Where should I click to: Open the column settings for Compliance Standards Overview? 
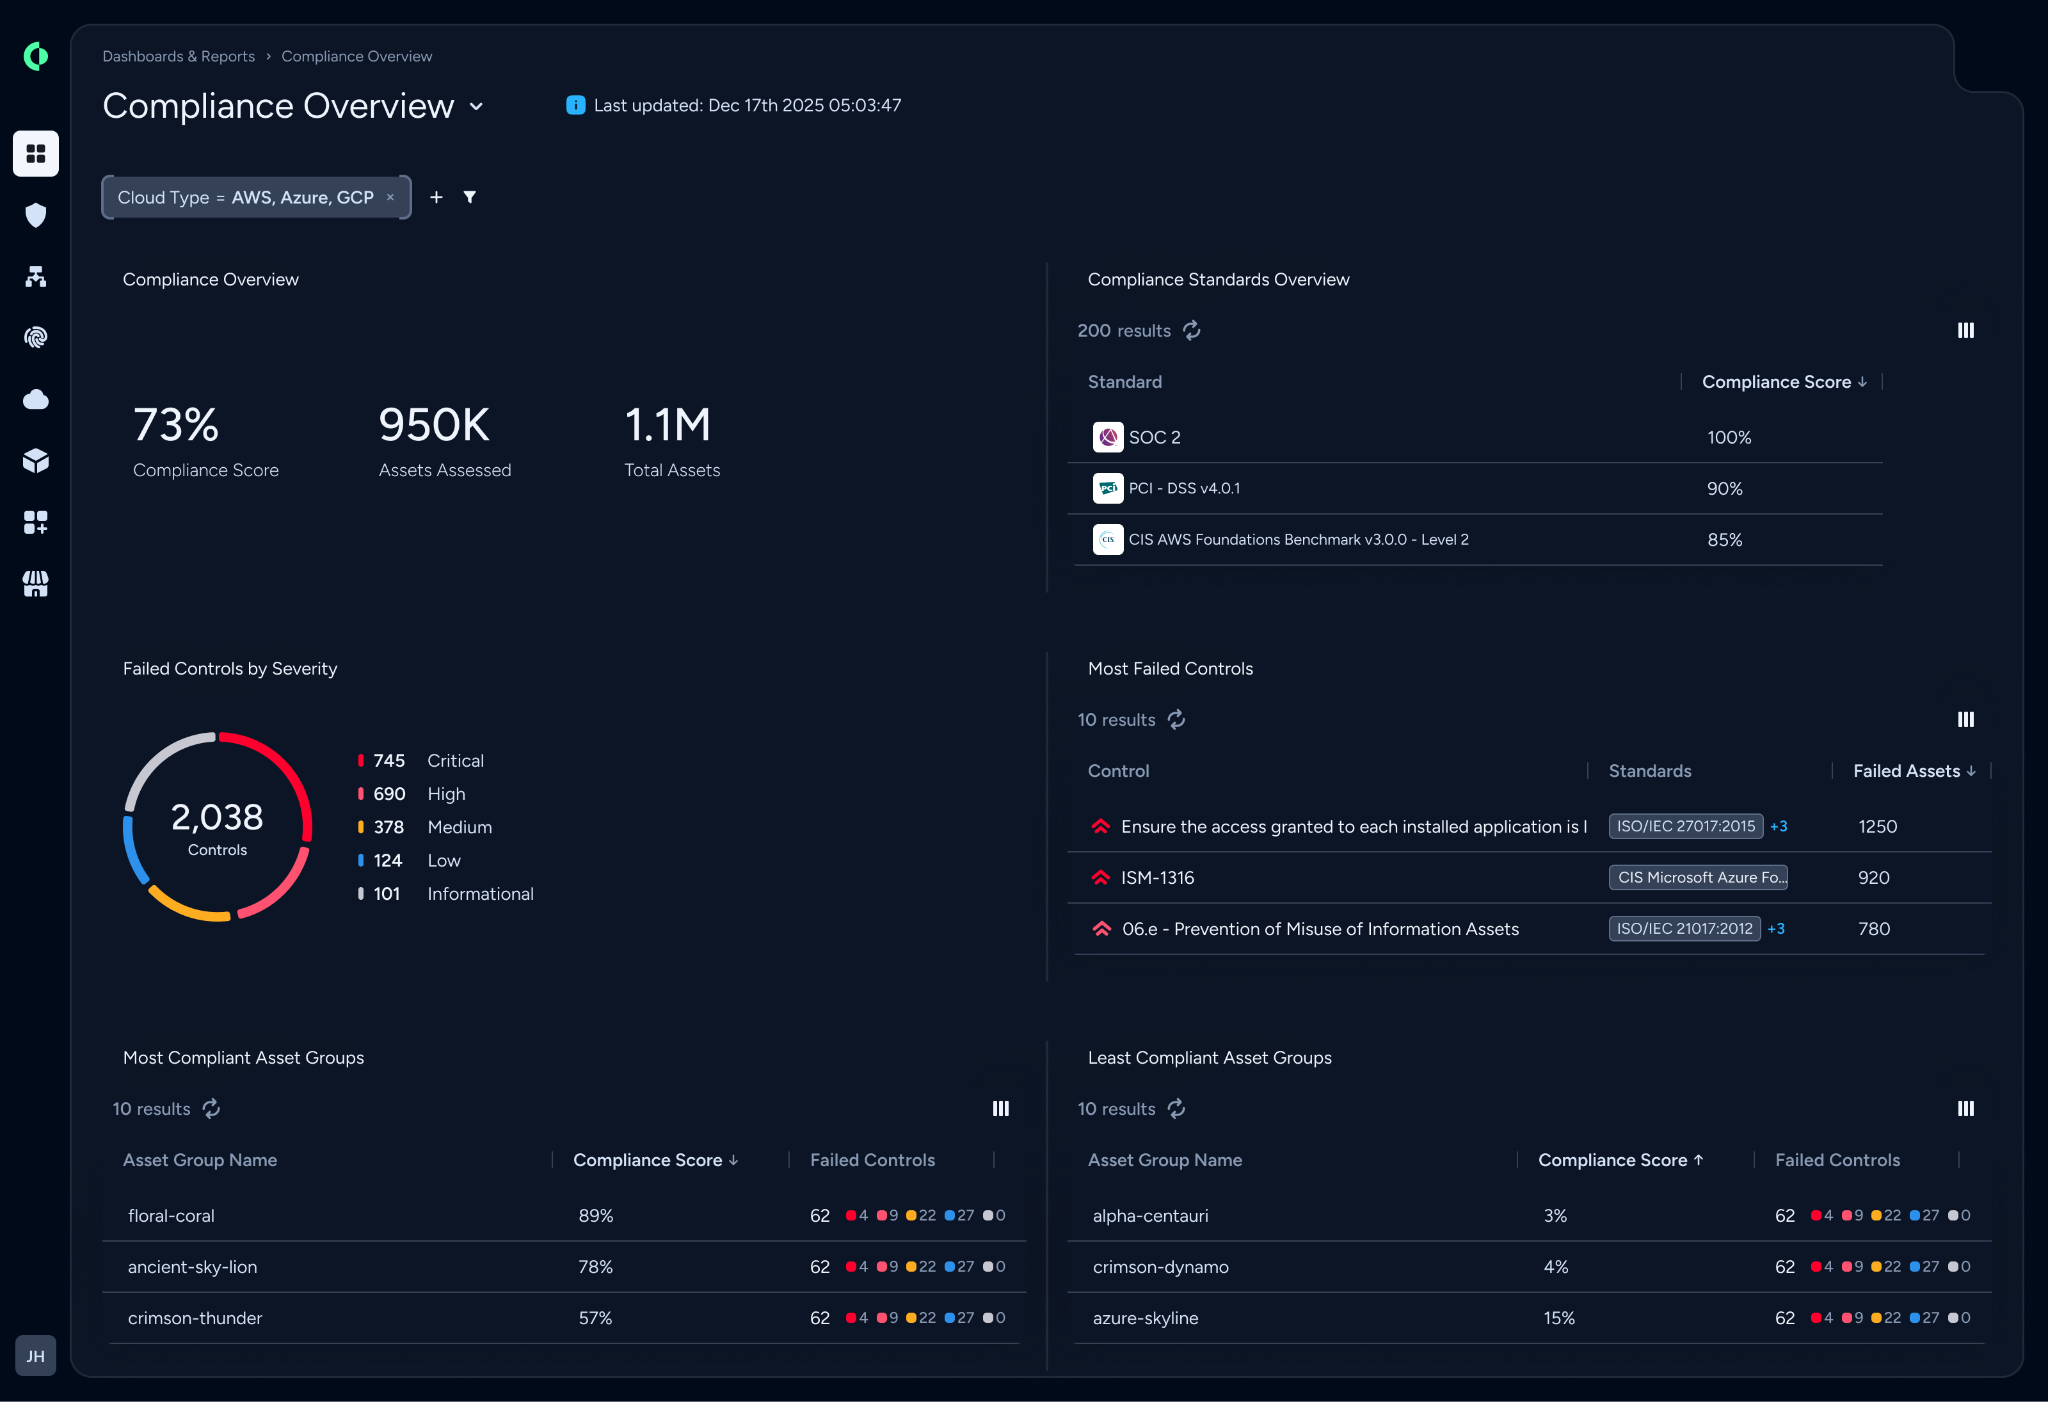(x=1966, y=330)
